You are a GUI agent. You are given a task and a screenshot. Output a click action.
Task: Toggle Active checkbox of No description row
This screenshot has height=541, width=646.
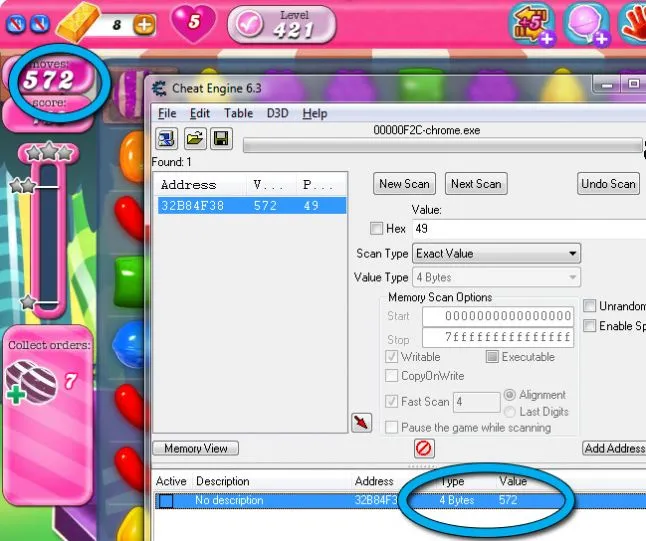pyautogui.click(x=166, y=501)
